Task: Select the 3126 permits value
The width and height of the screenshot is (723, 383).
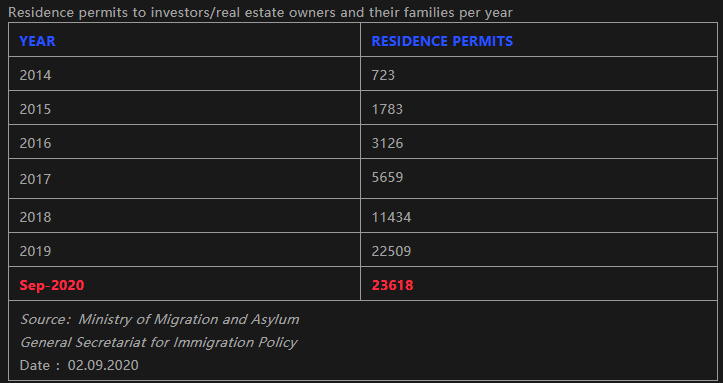Action: point(387,143)
